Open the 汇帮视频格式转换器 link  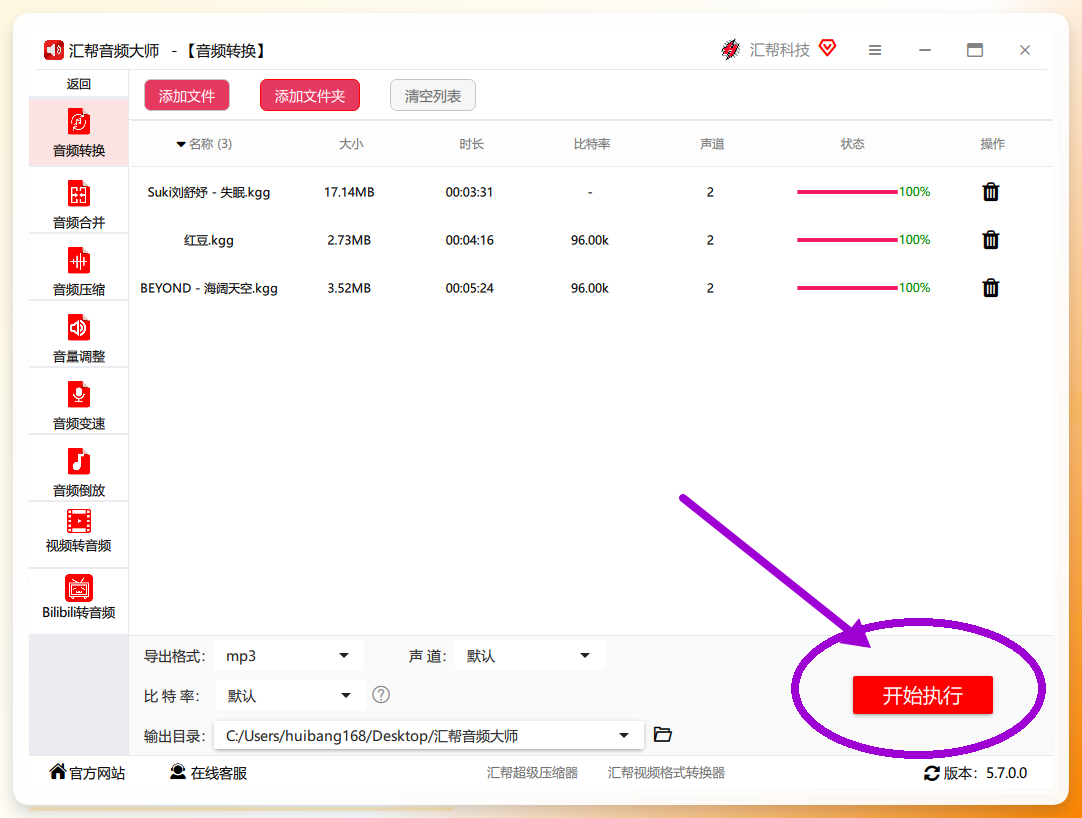666,772
